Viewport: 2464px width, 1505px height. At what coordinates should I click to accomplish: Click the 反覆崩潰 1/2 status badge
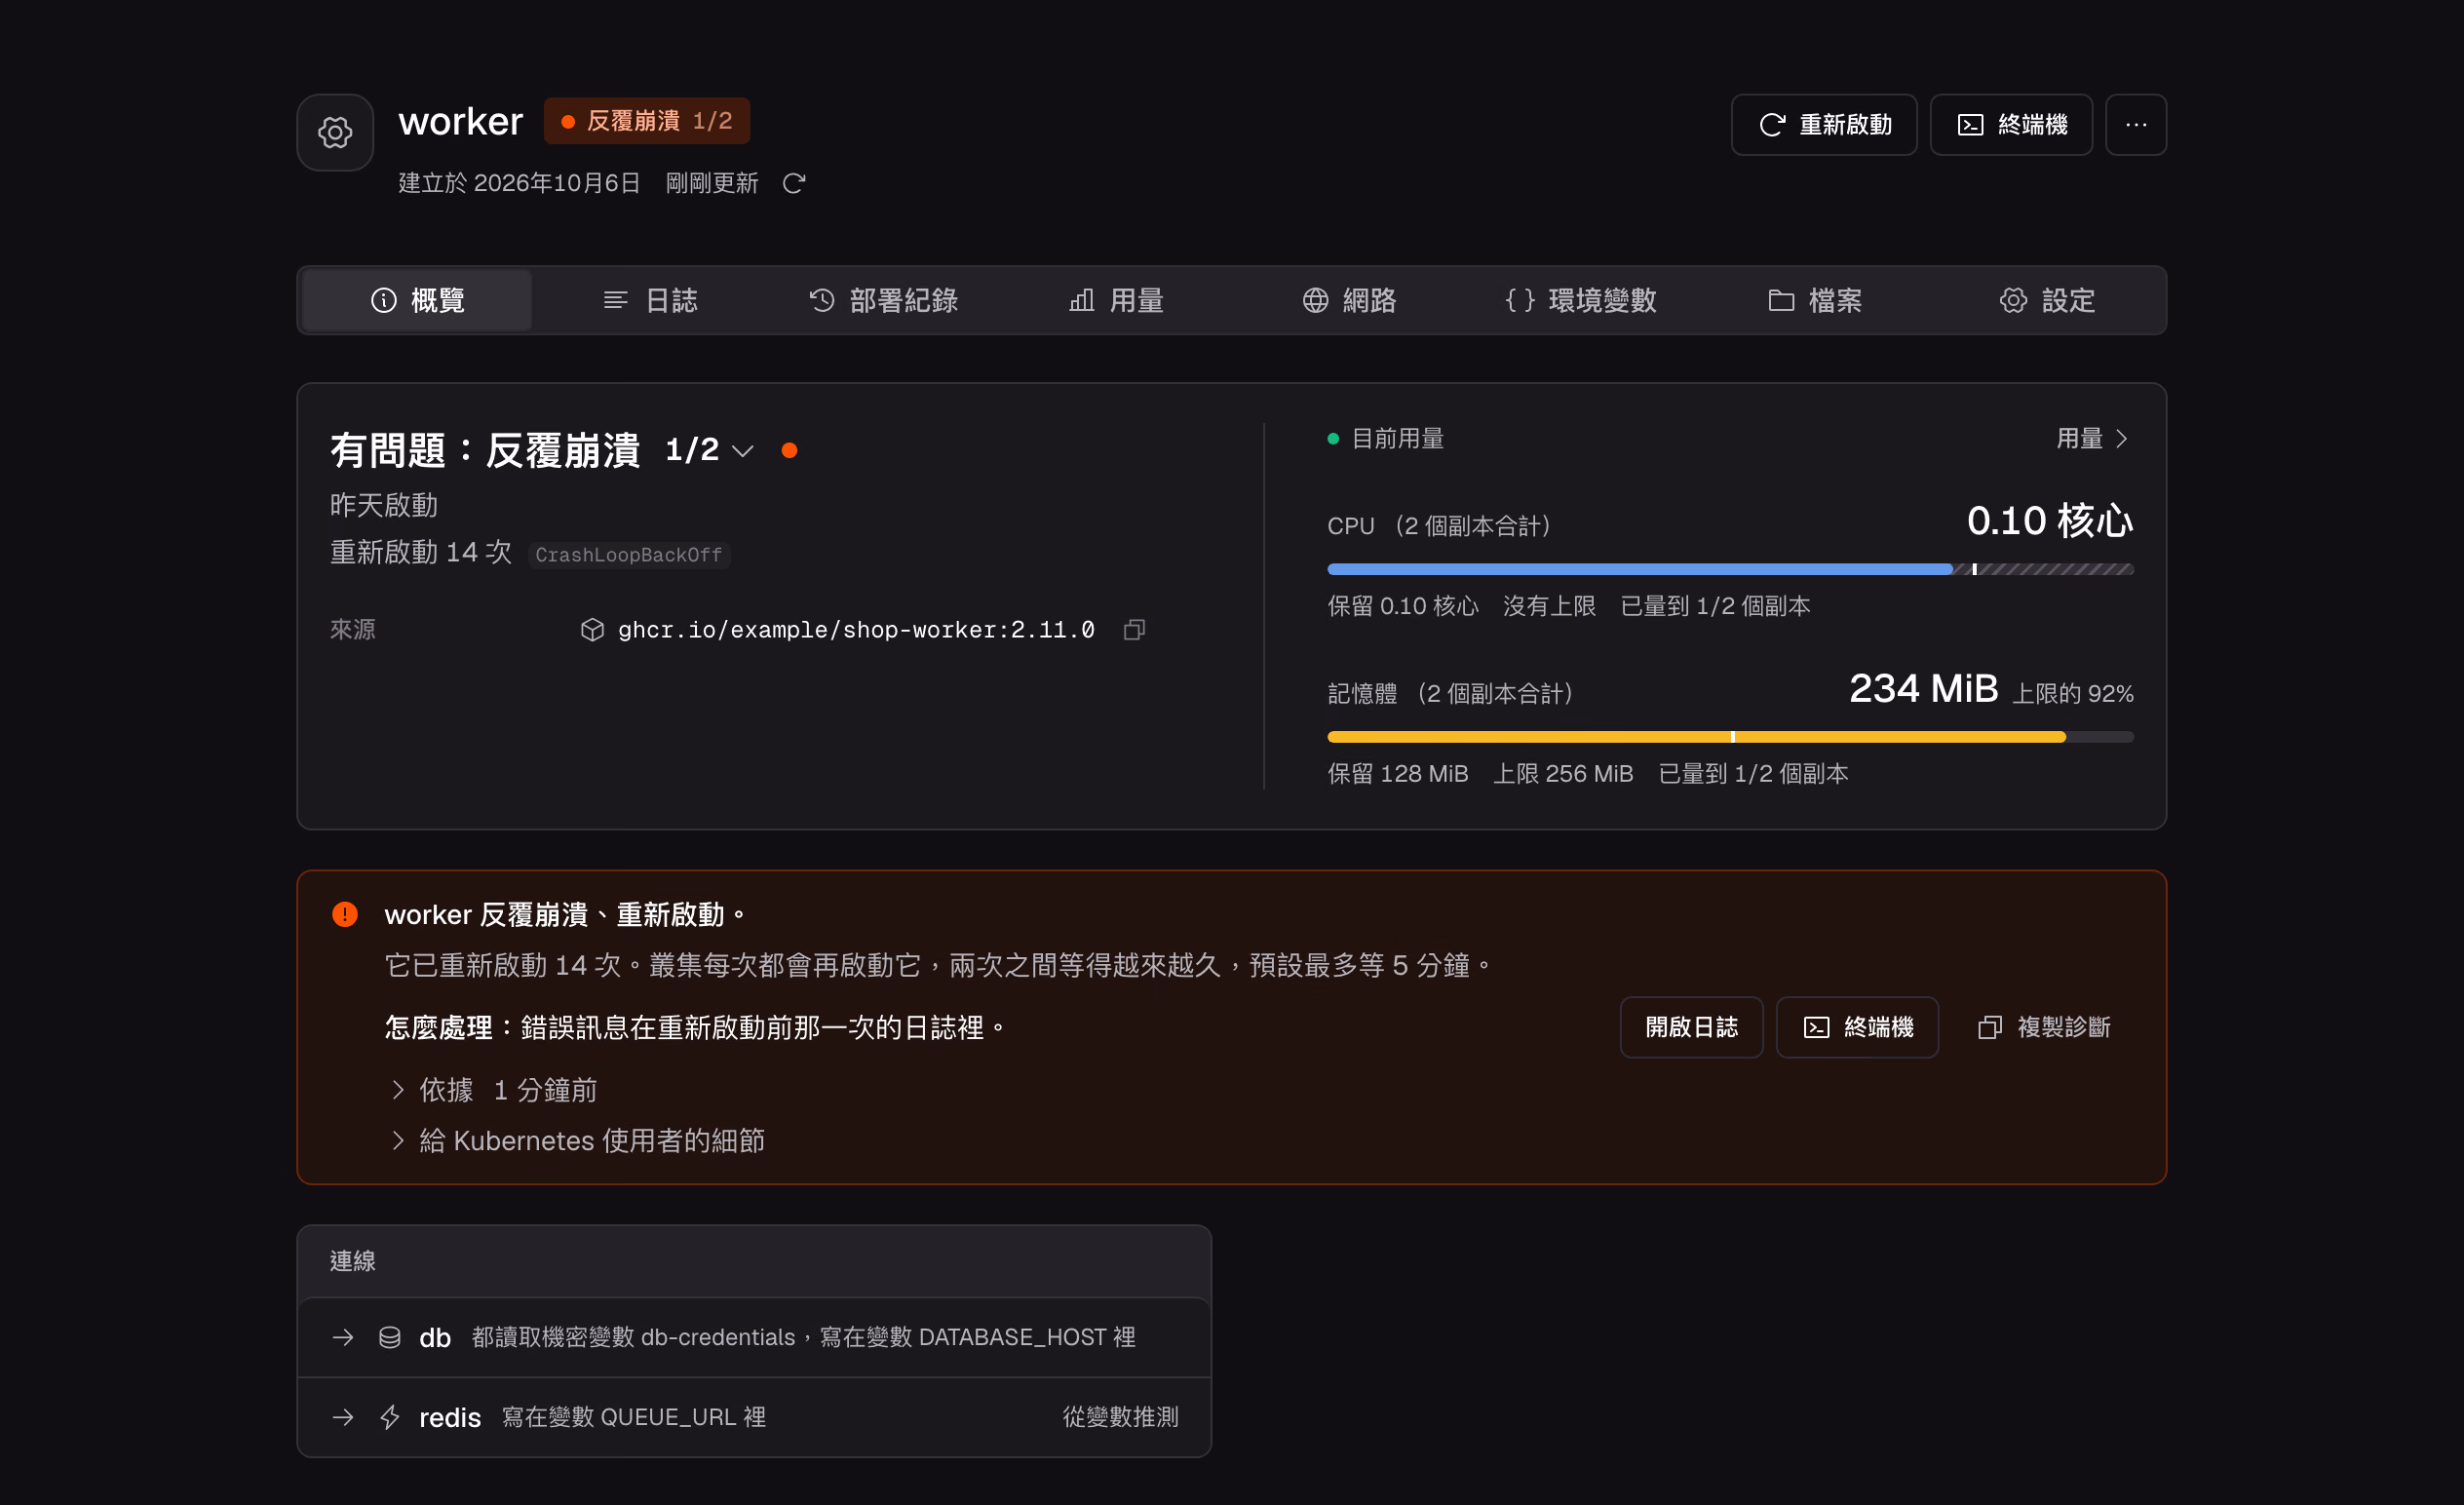(647, 121)
